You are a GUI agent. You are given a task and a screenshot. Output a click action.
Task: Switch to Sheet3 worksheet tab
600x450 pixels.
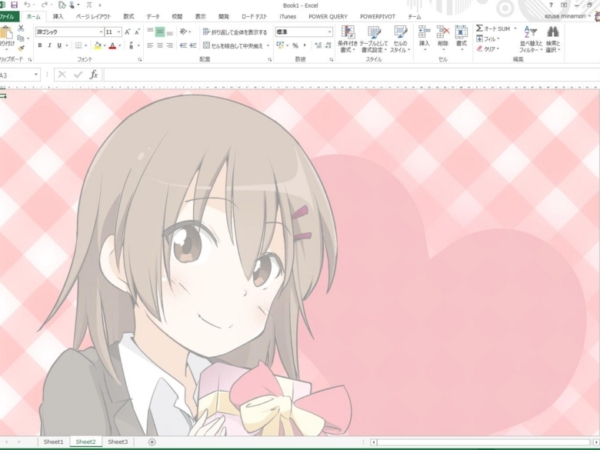tap(118, 442)
